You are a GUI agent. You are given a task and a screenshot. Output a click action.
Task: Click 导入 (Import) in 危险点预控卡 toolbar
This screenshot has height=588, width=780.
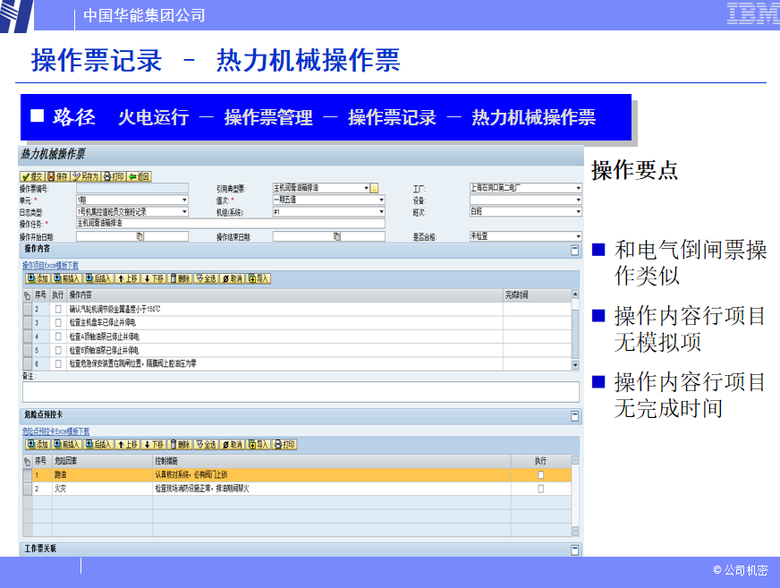click(259, 443)
